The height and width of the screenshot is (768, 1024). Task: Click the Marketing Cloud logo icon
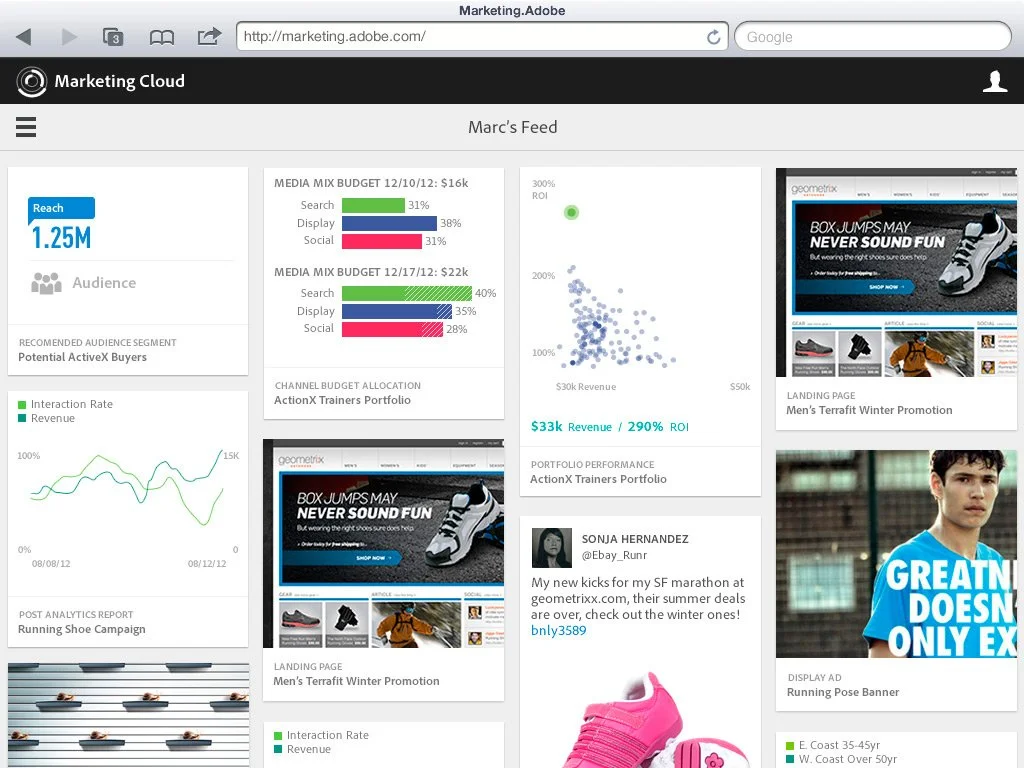pos(31,81)
